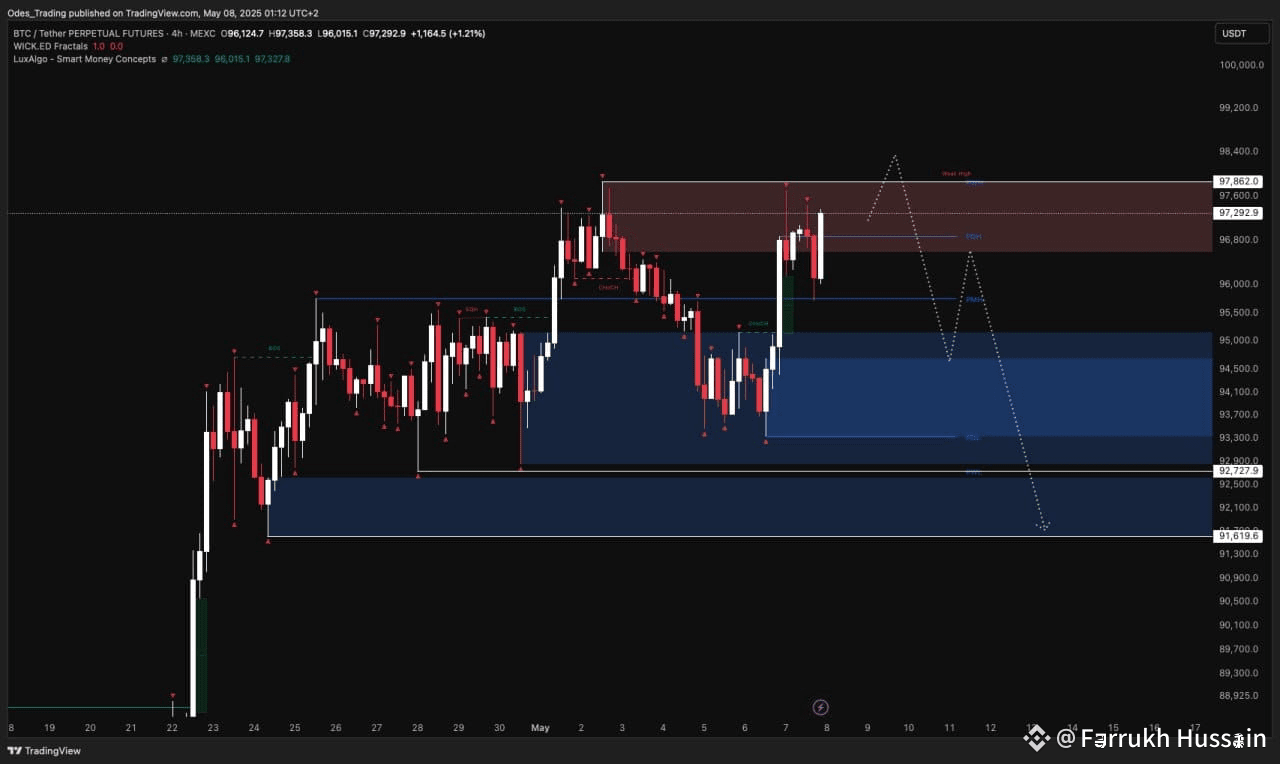1280x764 pixels.
Task: Click the TradingView logo in the bottom corner
Action: click(x=45, y=750)
